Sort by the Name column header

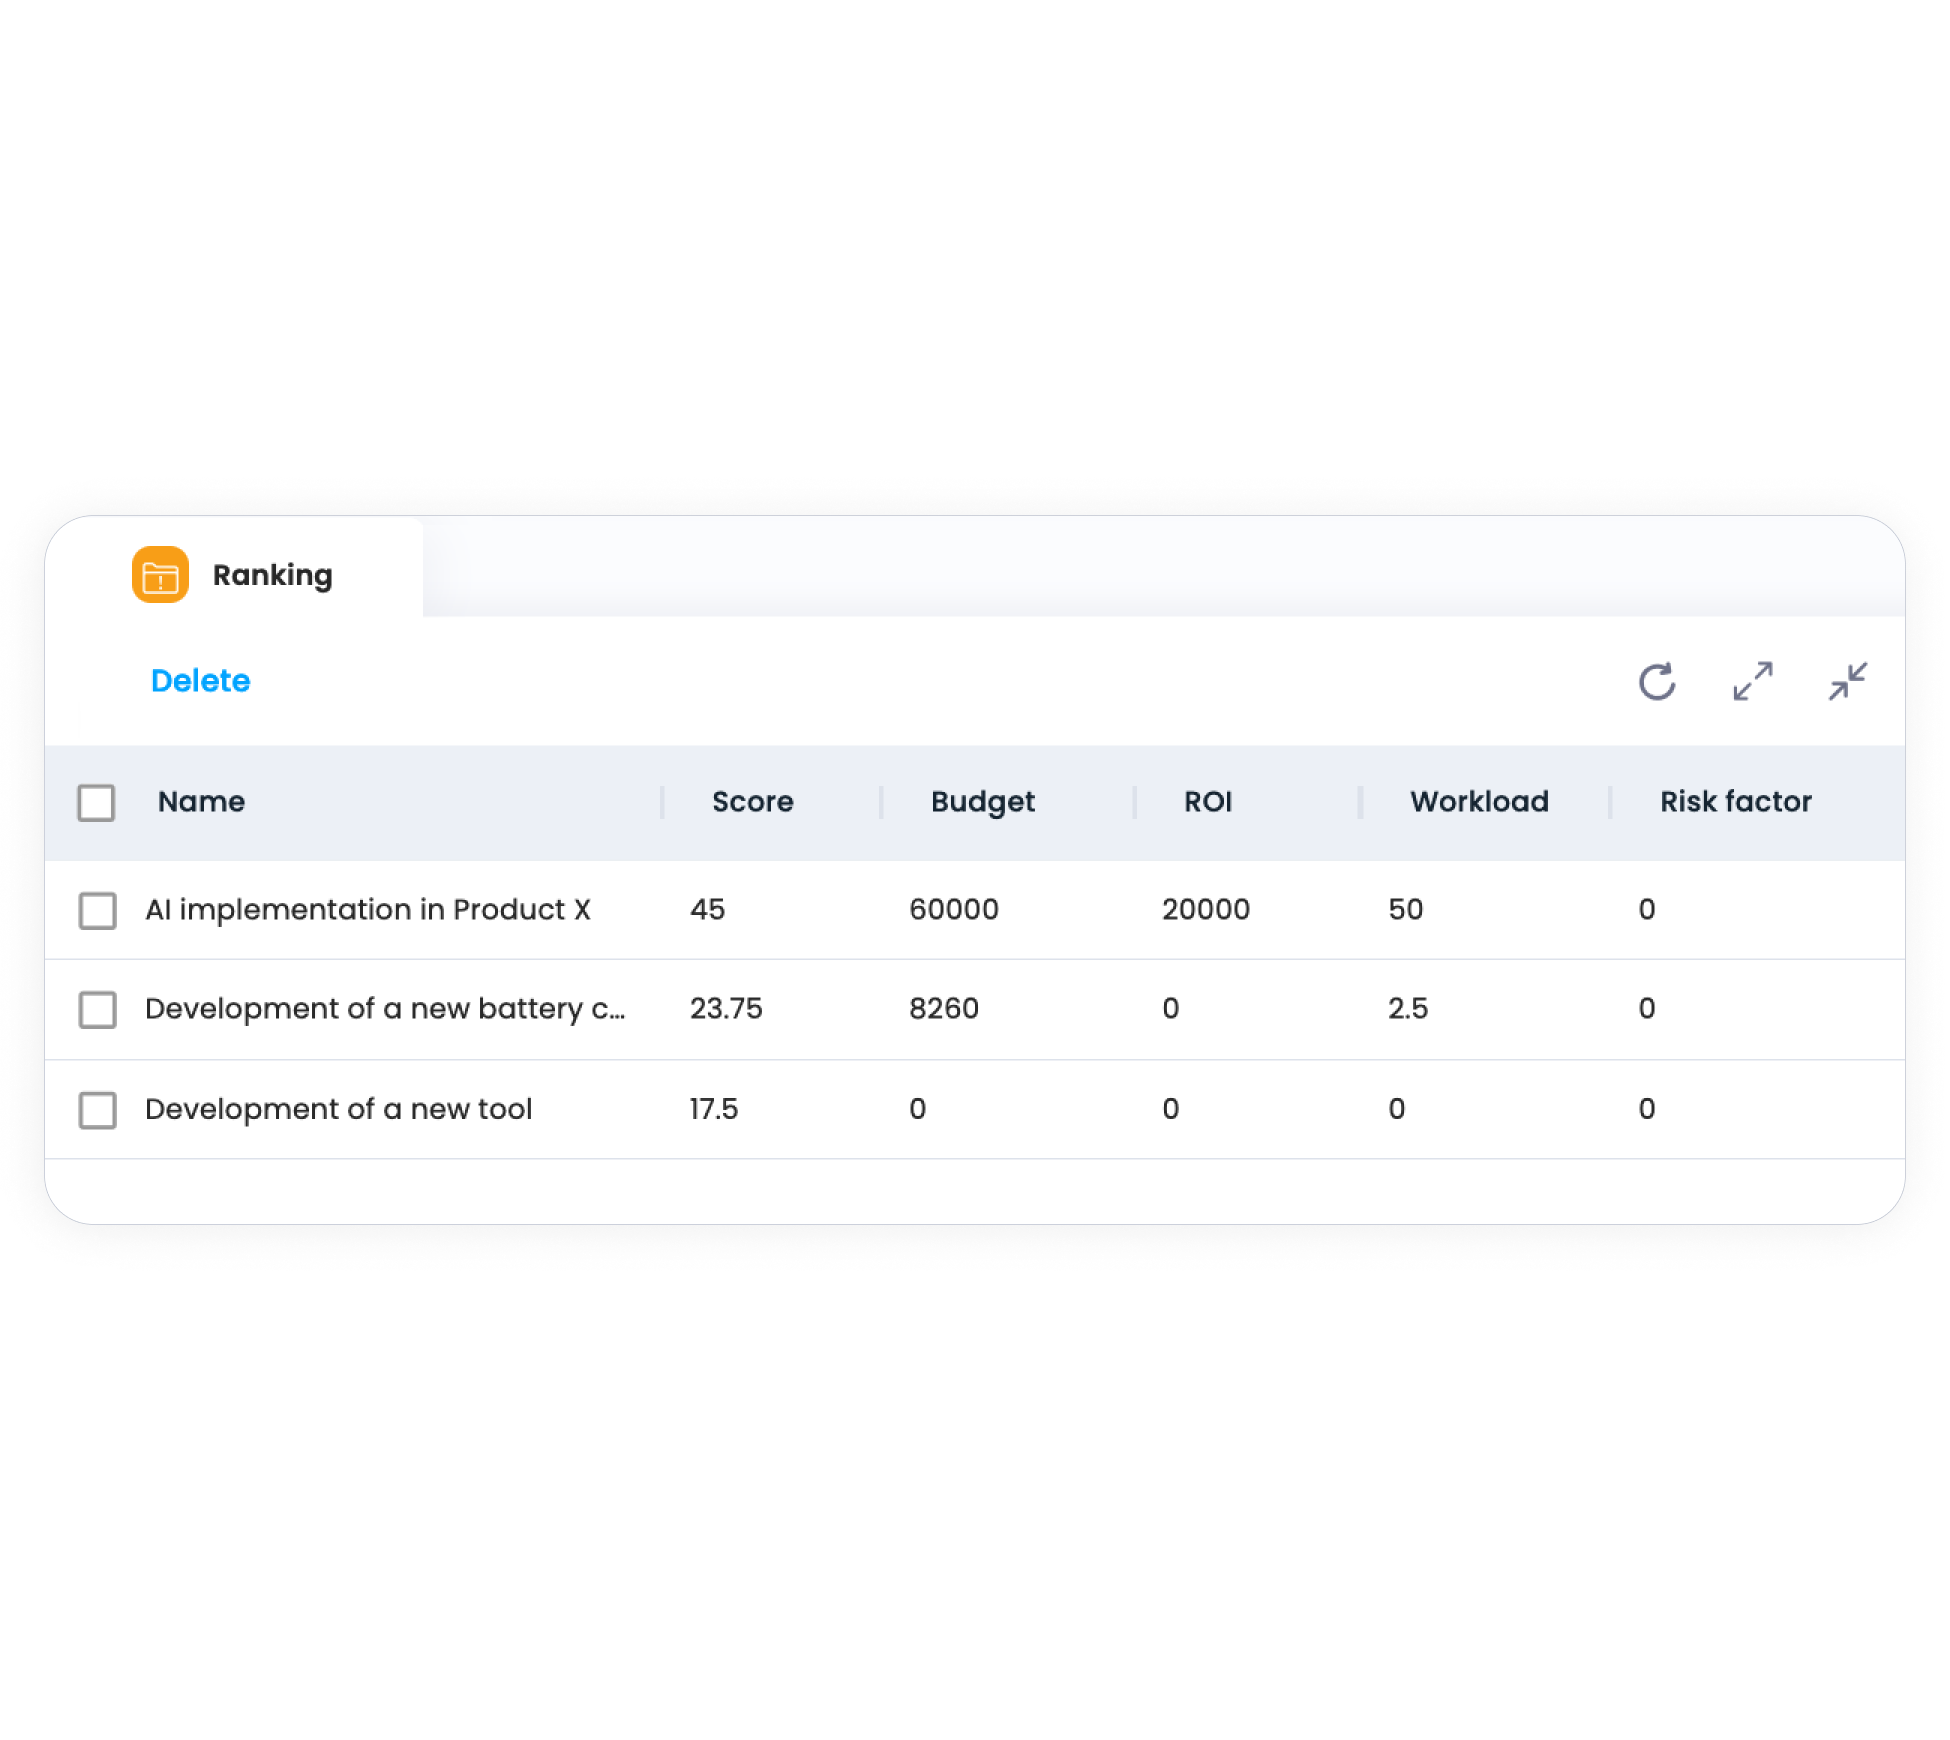pos(201,802)
